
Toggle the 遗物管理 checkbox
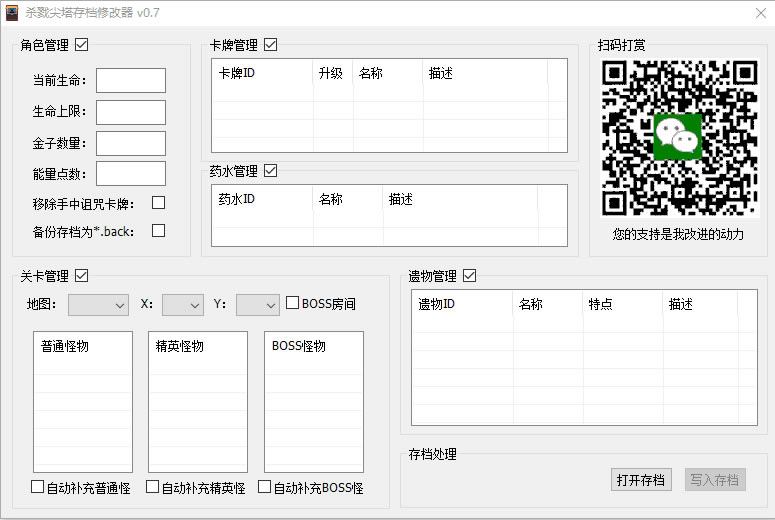coord(469,276)
